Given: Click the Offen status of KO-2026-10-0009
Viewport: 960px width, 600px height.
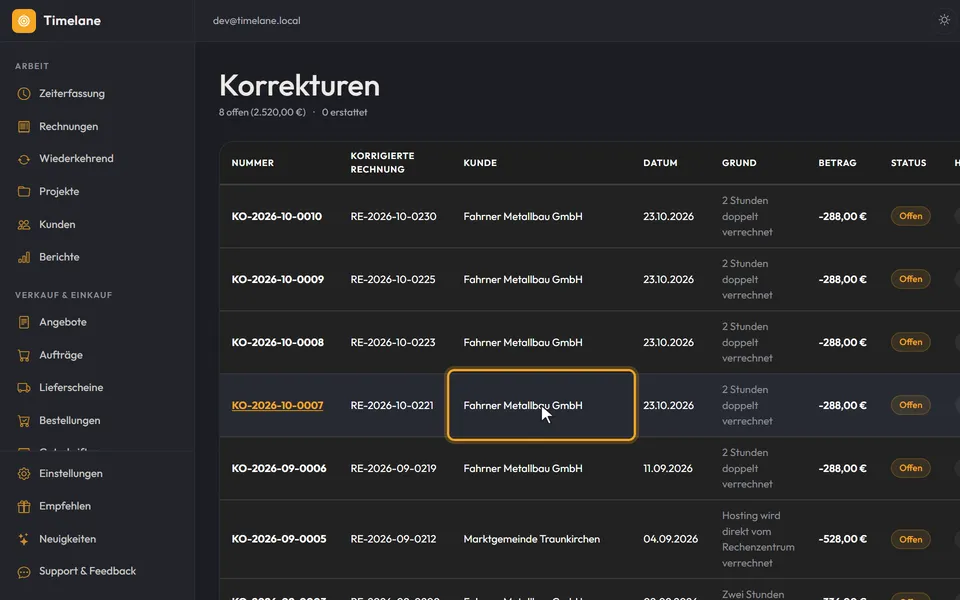Looking at the screenshot, I should coord(910,279).
